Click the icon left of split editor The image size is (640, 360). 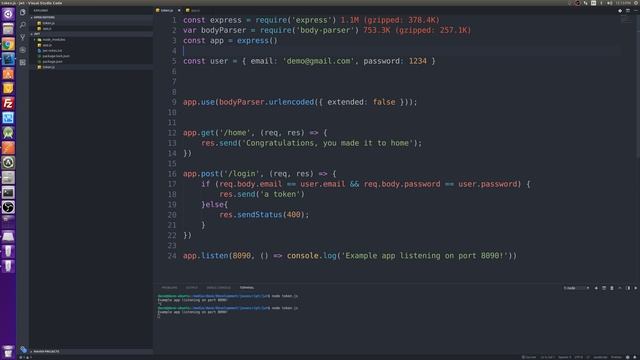pyautogui.click(x=620, y=11)
